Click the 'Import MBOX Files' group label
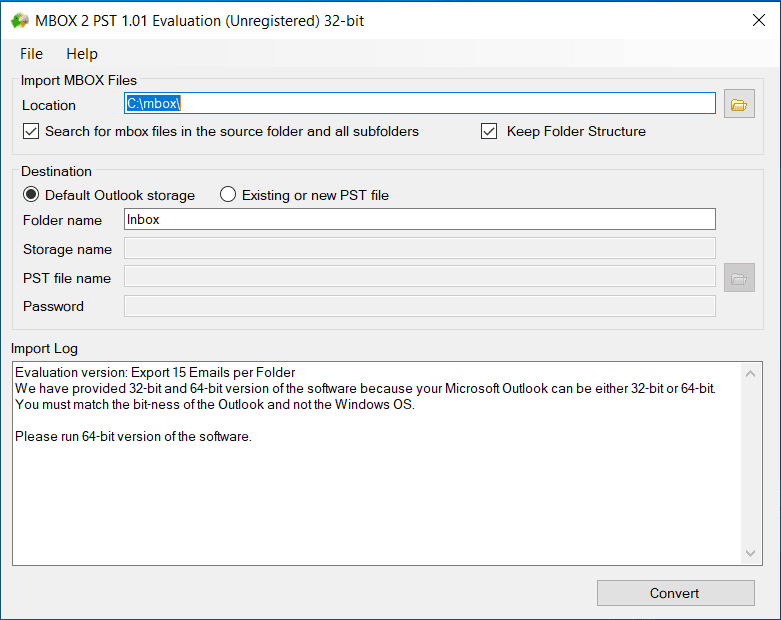The width and height of the screenshot is (781, 620). coord(79,80)
